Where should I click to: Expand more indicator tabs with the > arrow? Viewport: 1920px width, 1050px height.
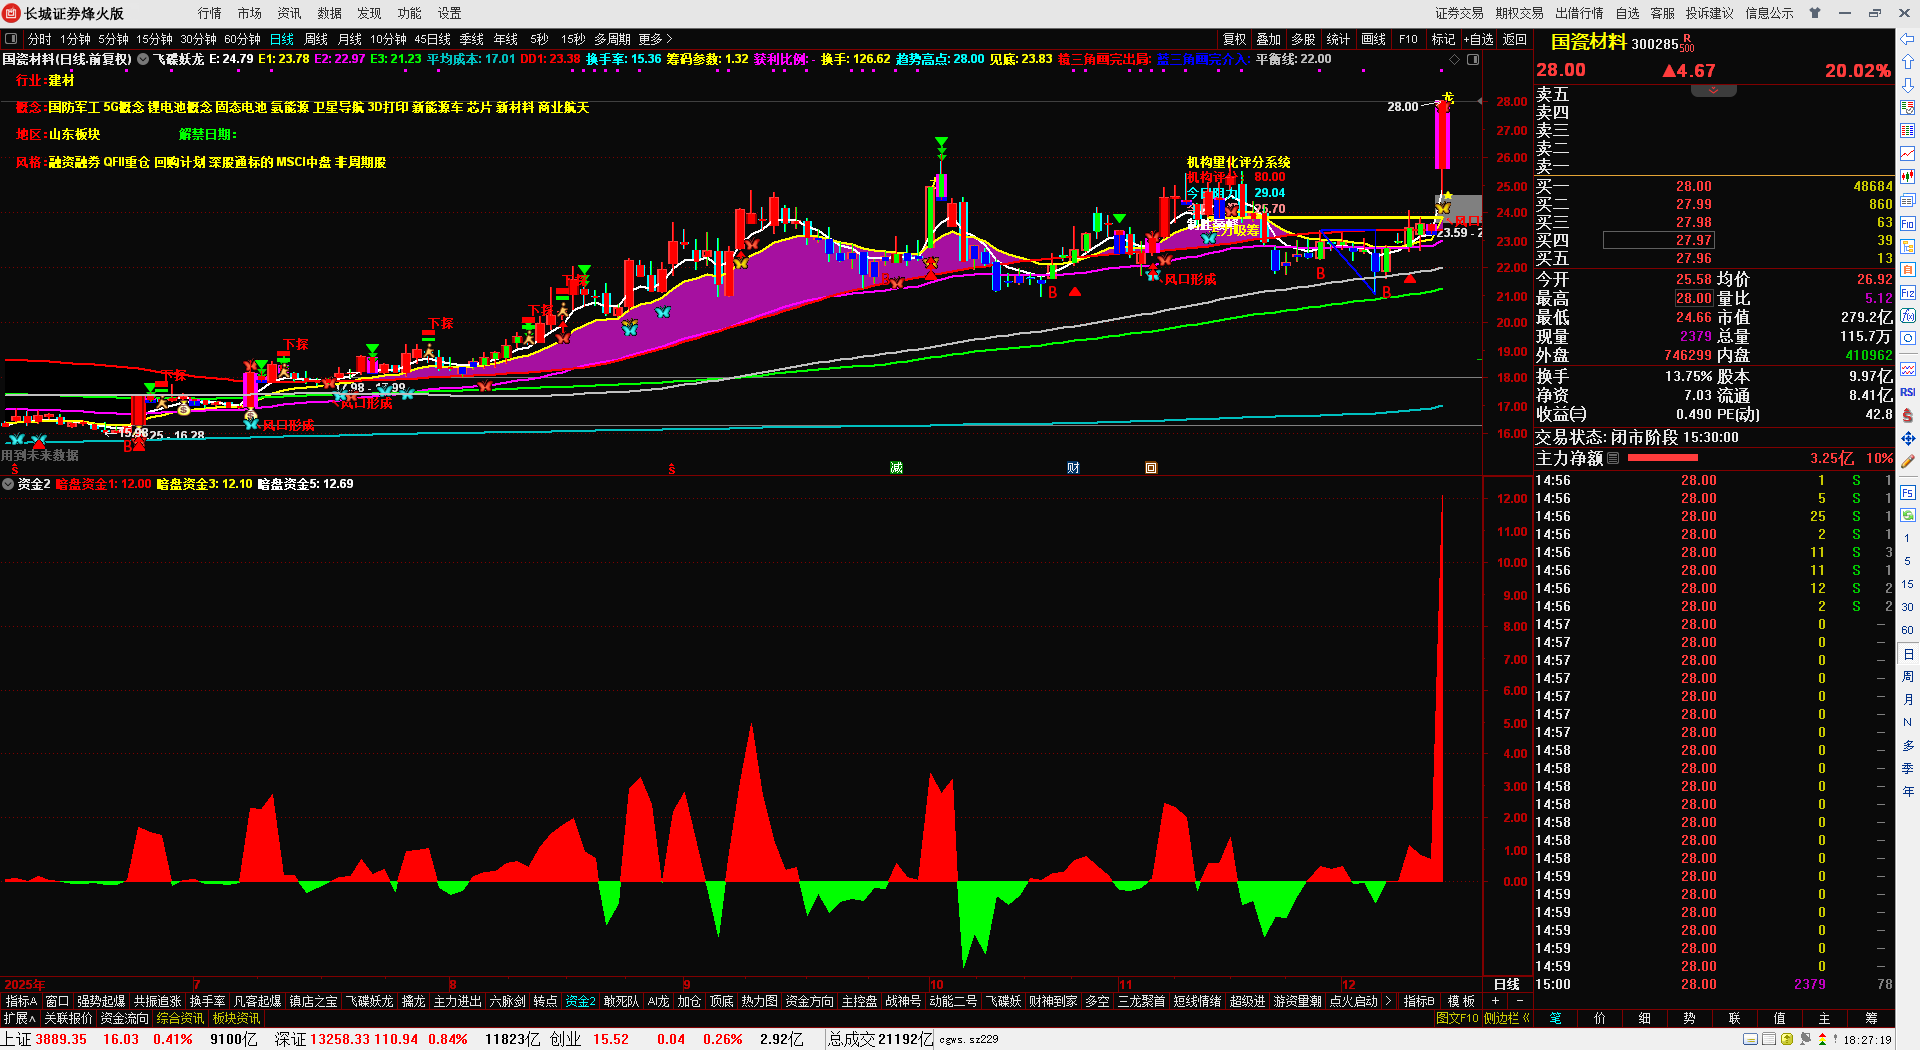[1388, 1001]
